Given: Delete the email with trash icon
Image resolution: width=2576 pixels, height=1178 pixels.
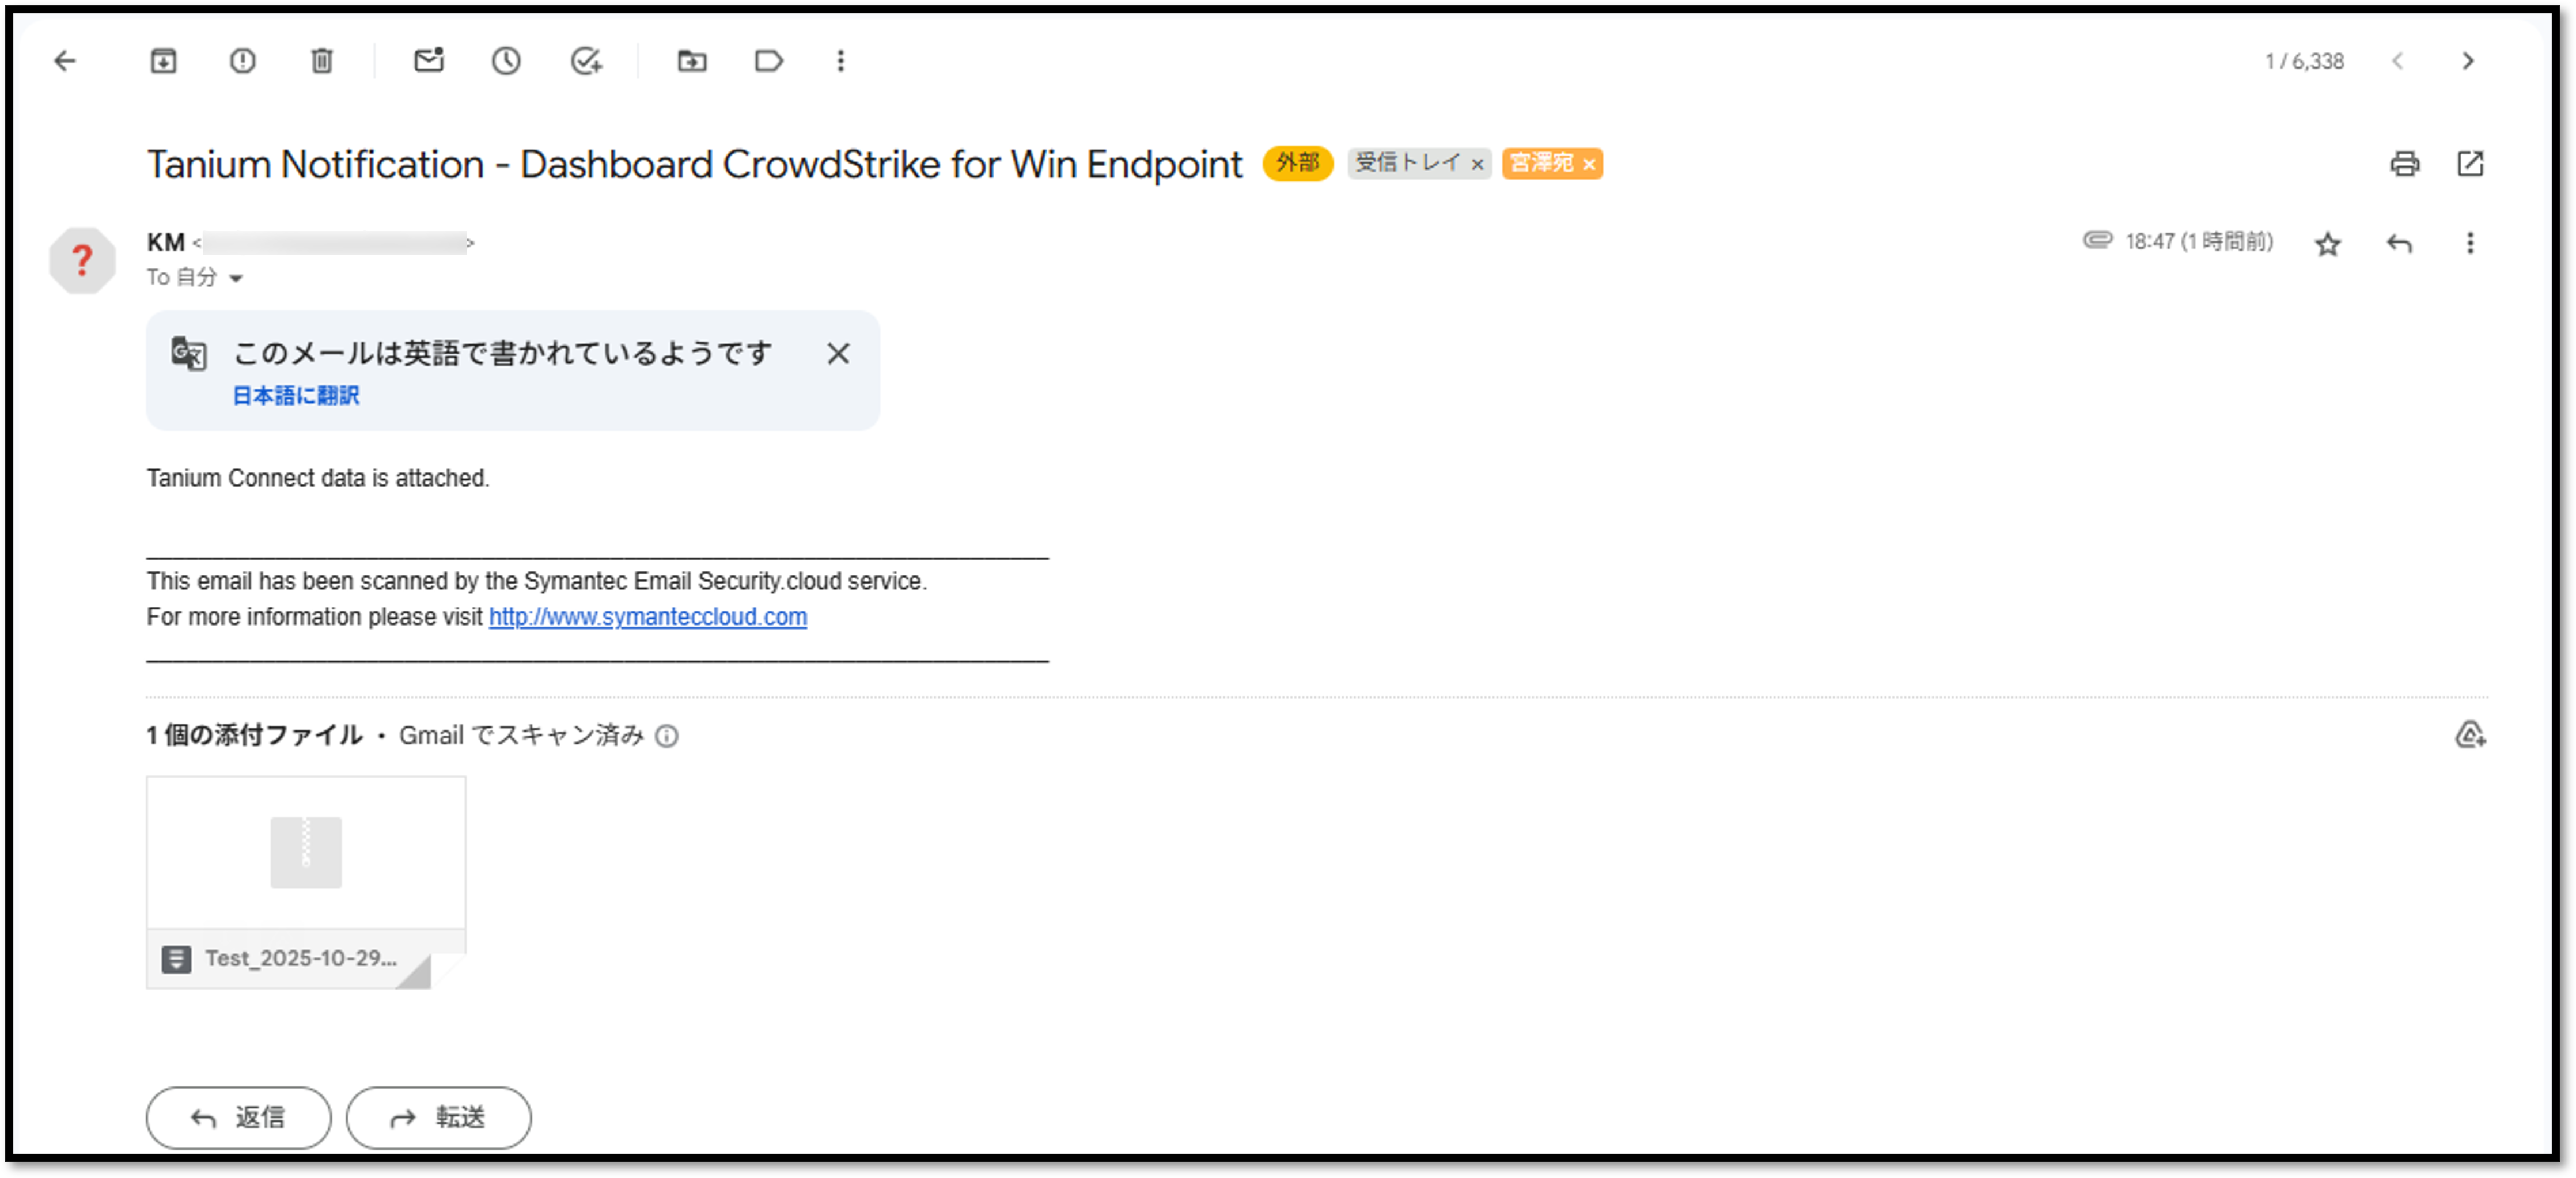Looking at the screenshot, I should point(321,61).
